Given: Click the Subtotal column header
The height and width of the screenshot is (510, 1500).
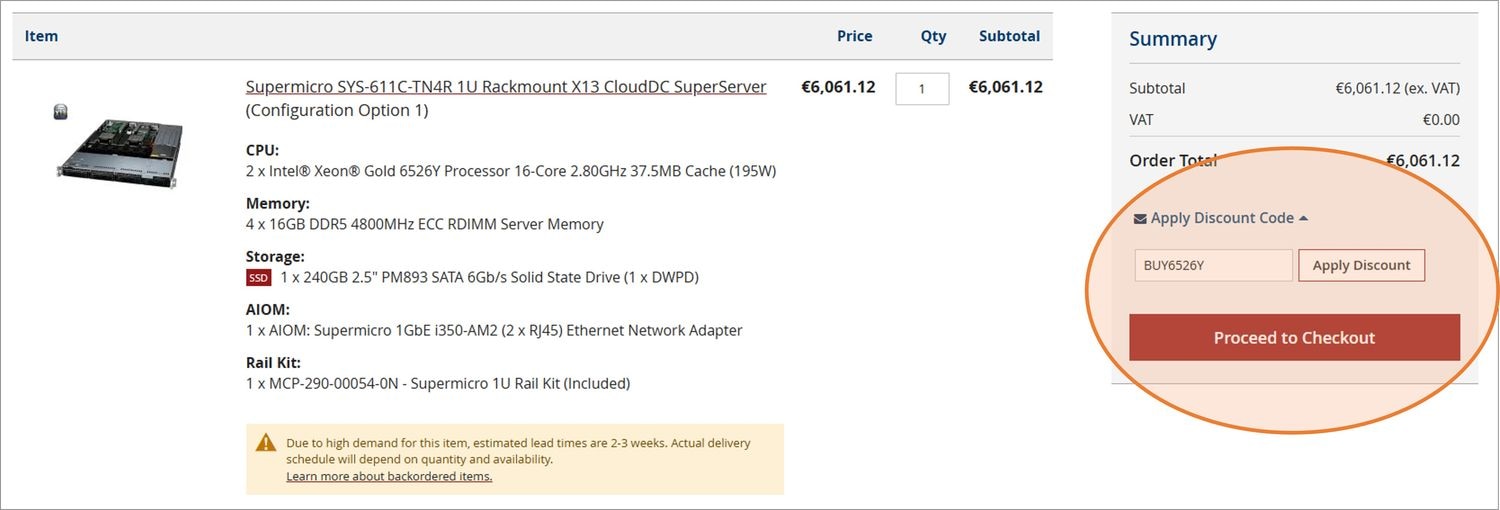Looking at the screenshot, I should click(x=1009, y=36).
